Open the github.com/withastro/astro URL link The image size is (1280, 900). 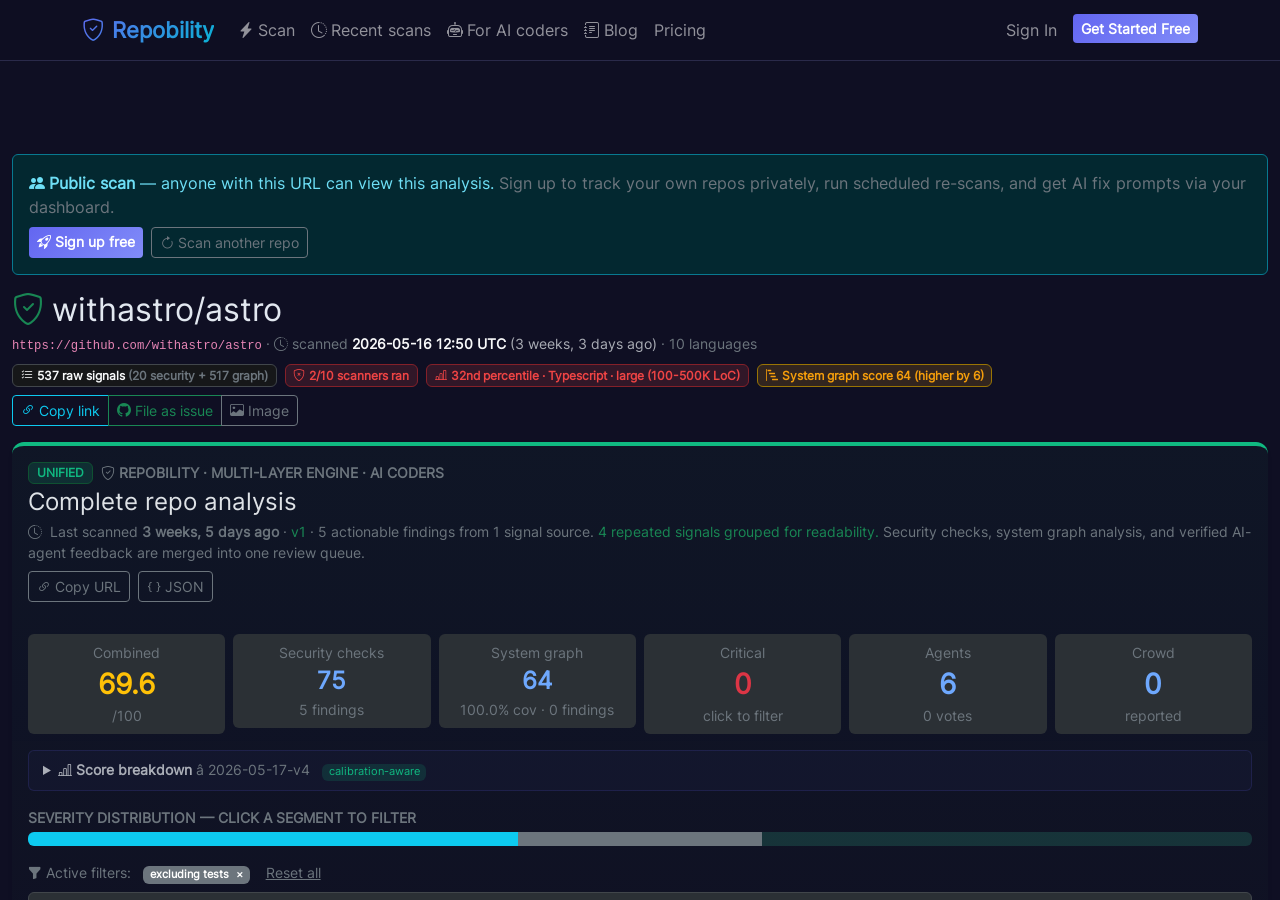tap(137, 345)
